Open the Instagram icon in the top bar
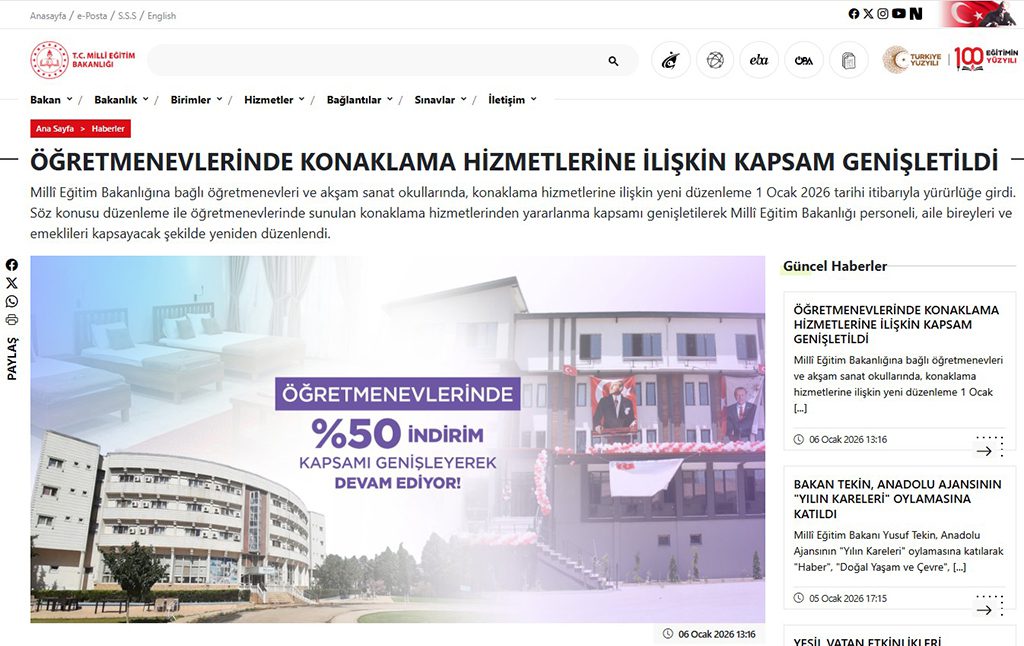Screen dimensions: 1024x646 [883, 14]
